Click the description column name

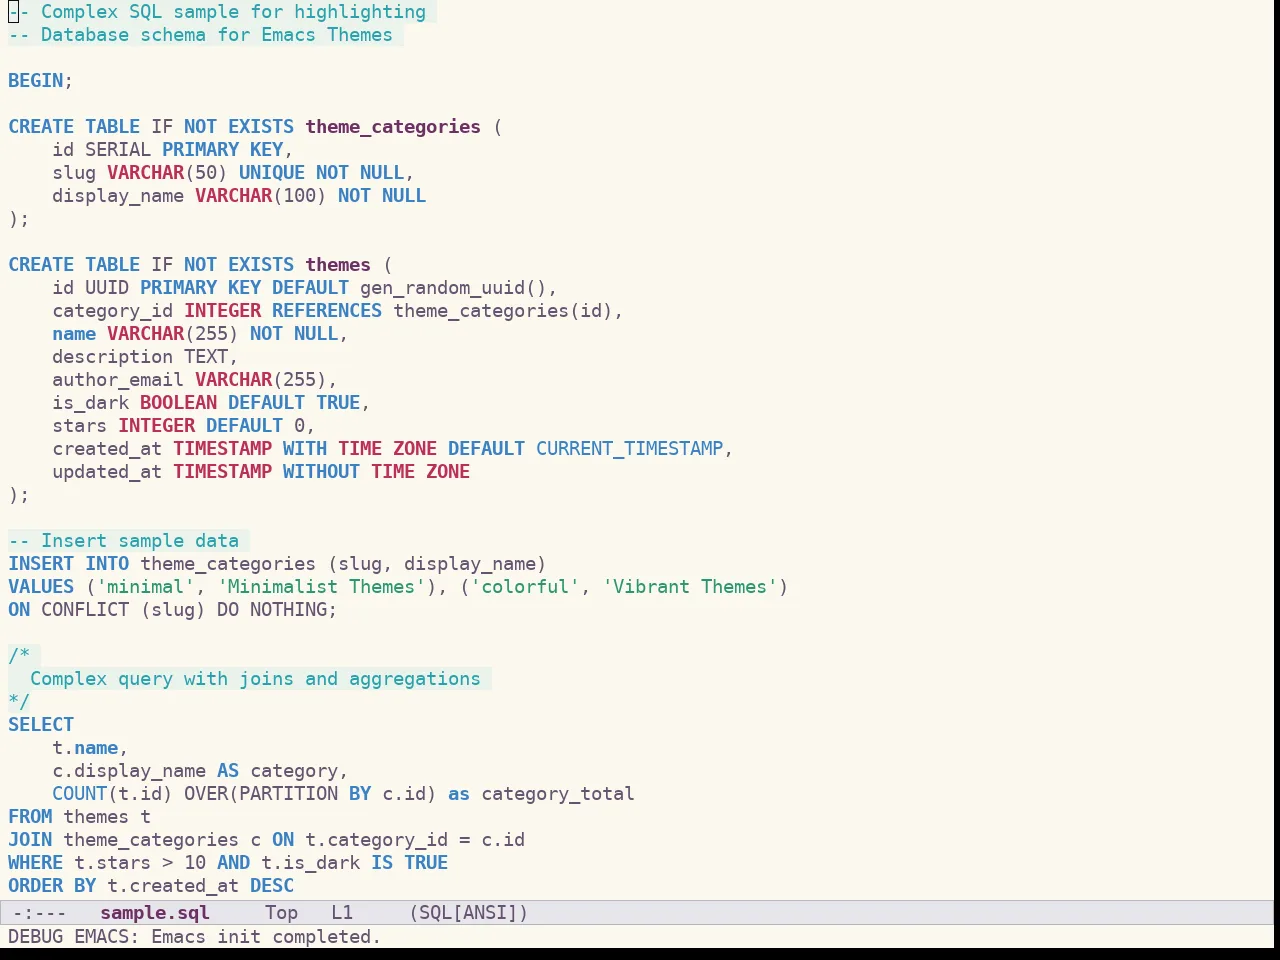[x=113, y=357]
